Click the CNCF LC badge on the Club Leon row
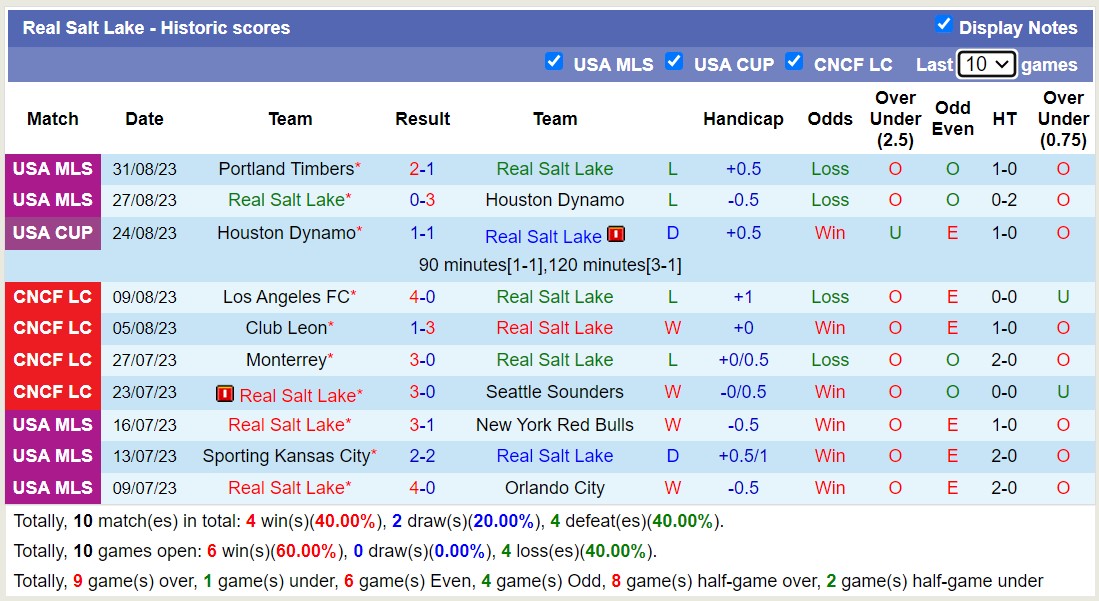The height and width of the screenshot is (601, 1099). click(52, 328)
